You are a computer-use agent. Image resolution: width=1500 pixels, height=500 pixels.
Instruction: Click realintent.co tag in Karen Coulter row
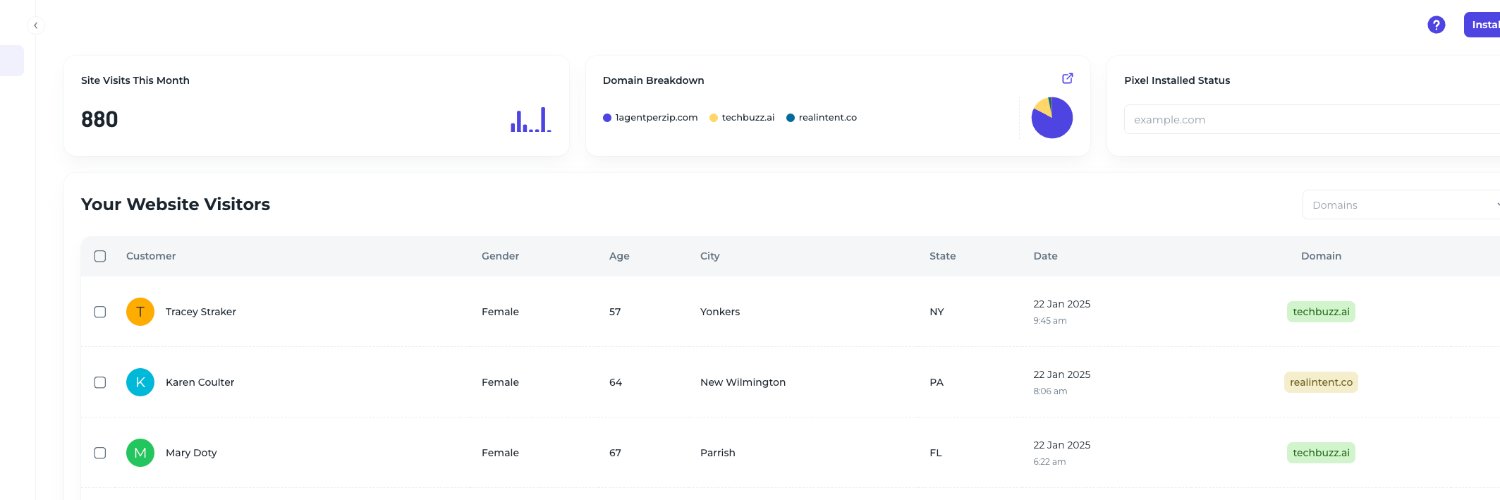click(1321, 382)
